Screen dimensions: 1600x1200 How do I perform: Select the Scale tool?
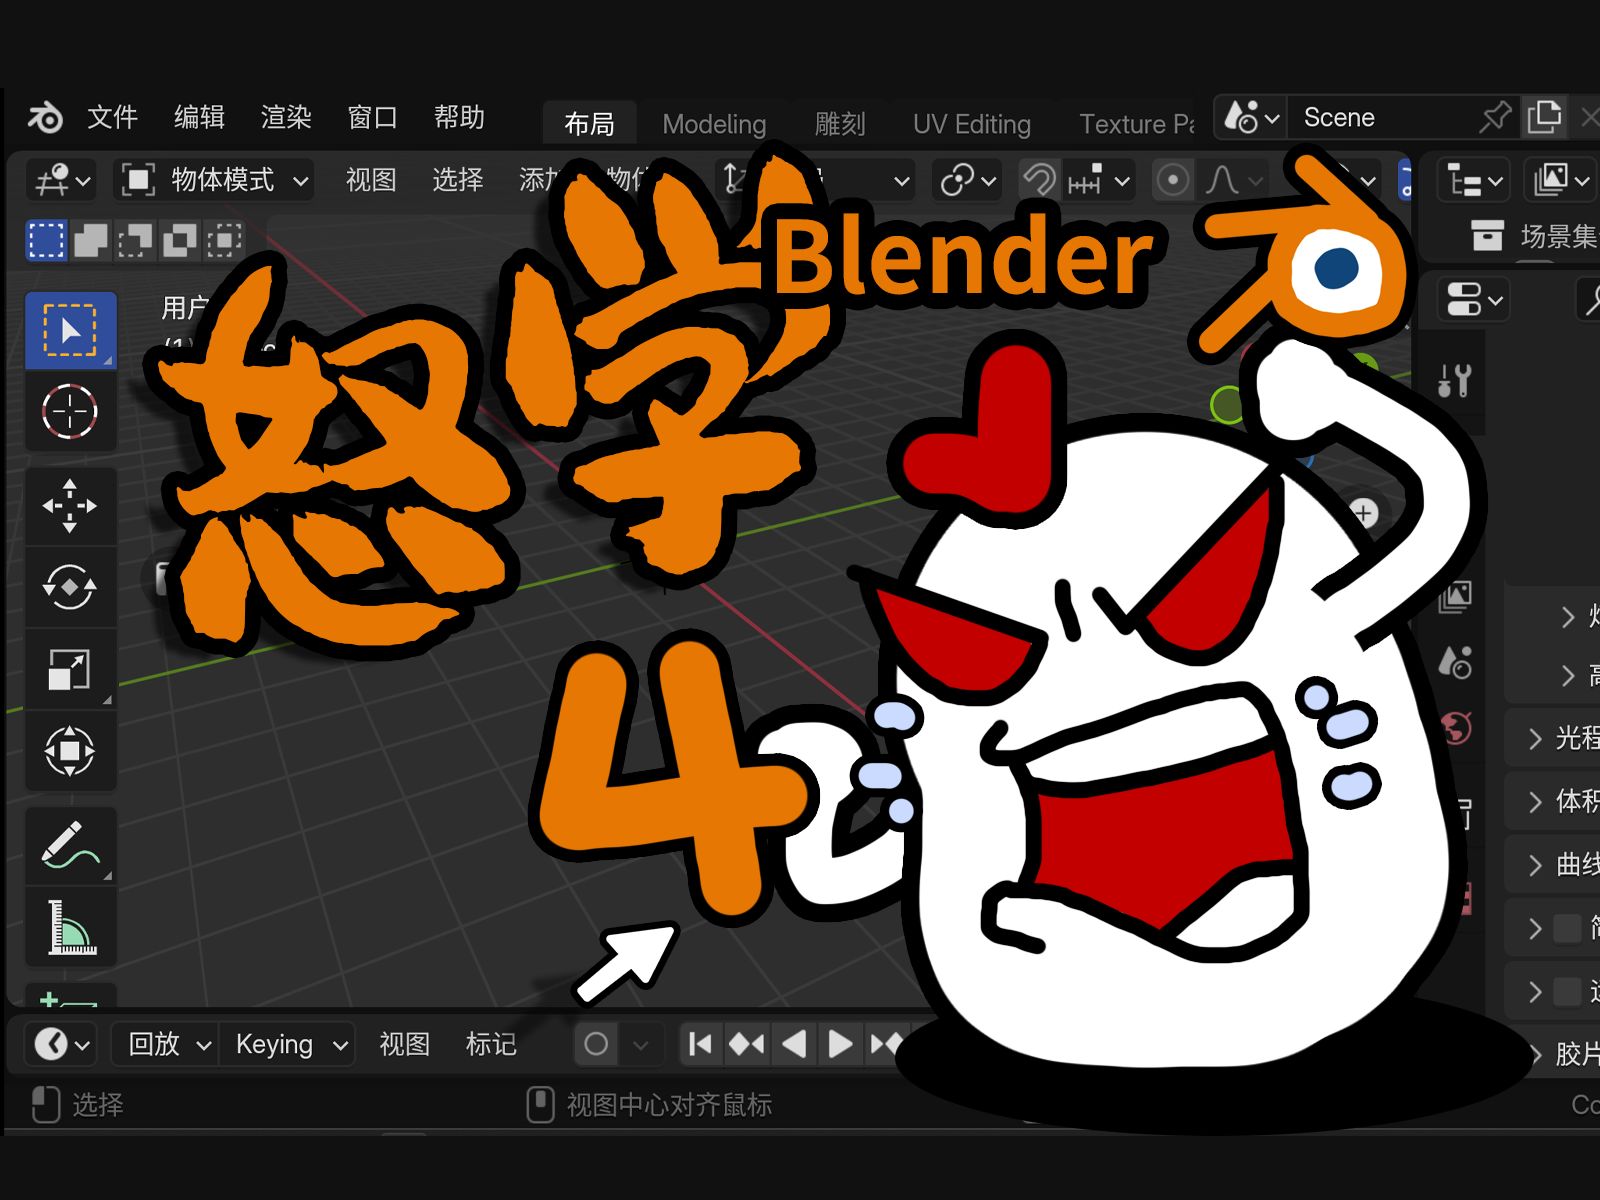tap(70, 669)
